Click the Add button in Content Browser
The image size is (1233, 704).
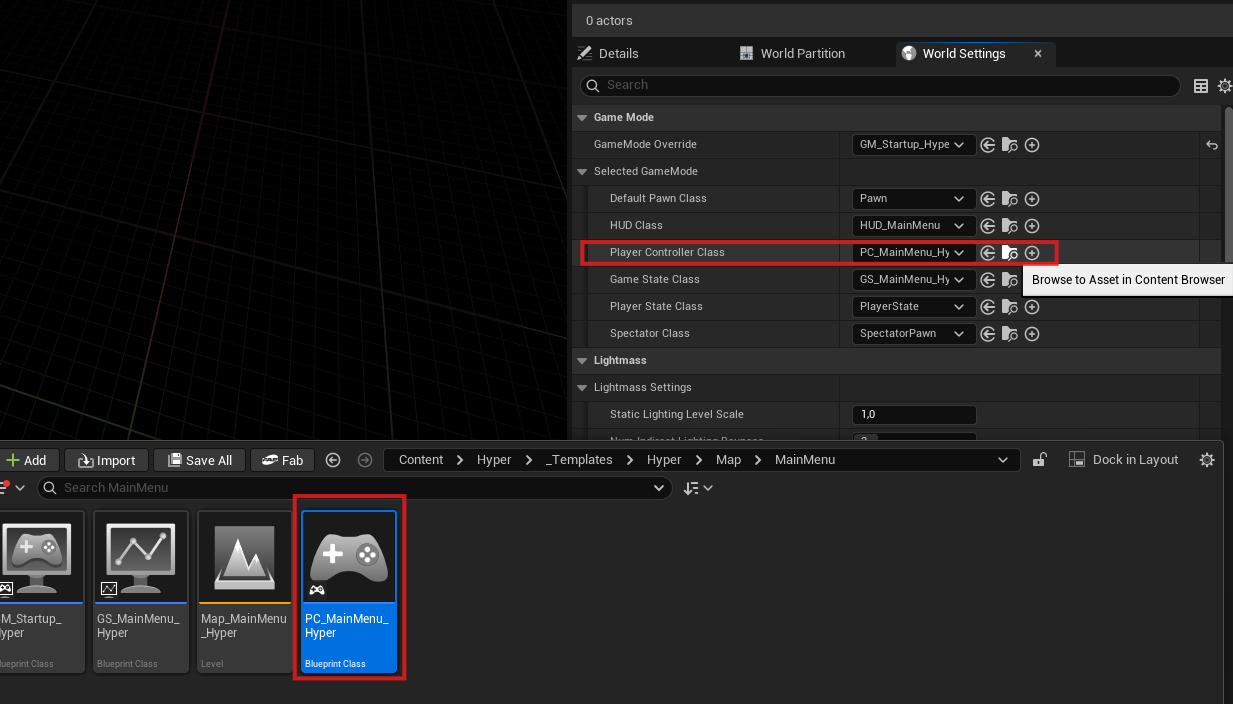[27, 460]
